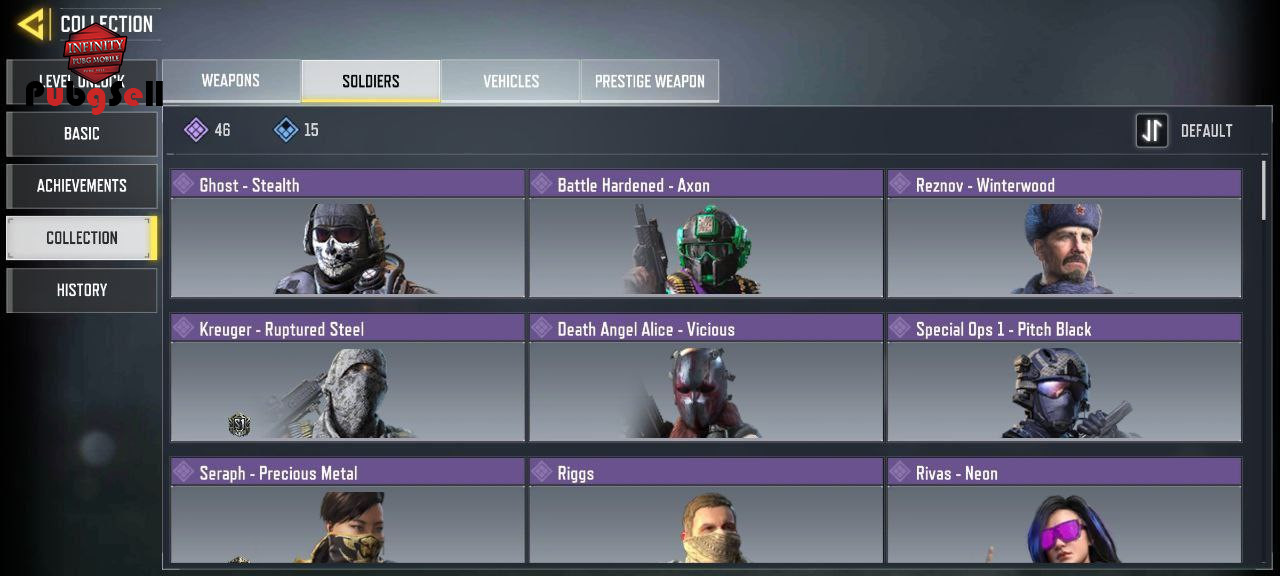Select the blue rare rarity icon showing 15
This screenshot has width=1280, height=576.
click(x=286, y=130)
